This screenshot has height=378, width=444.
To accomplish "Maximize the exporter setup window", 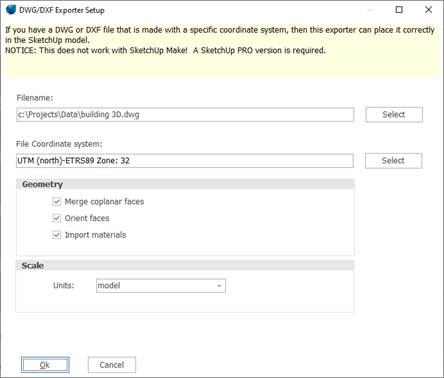I will 399,10.
